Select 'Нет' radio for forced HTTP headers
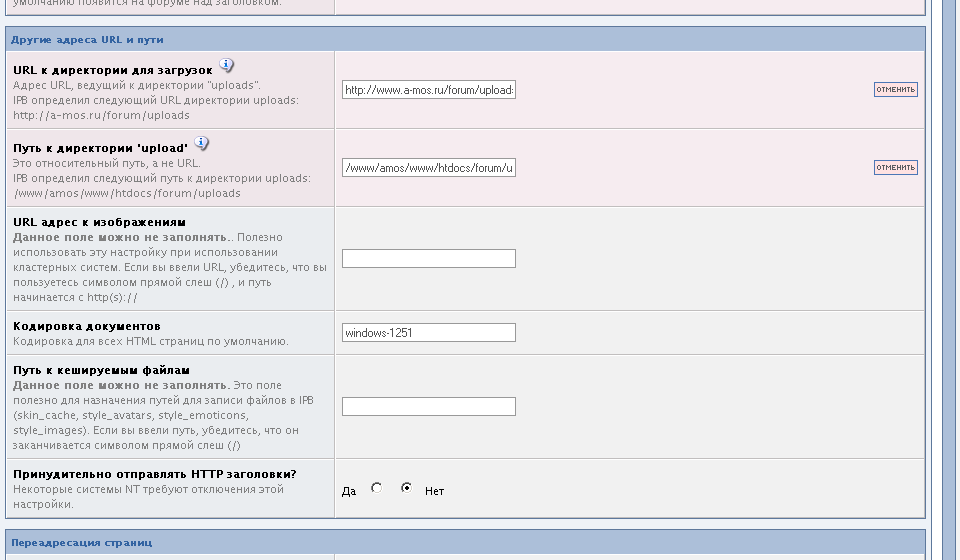 coord(406,488)
